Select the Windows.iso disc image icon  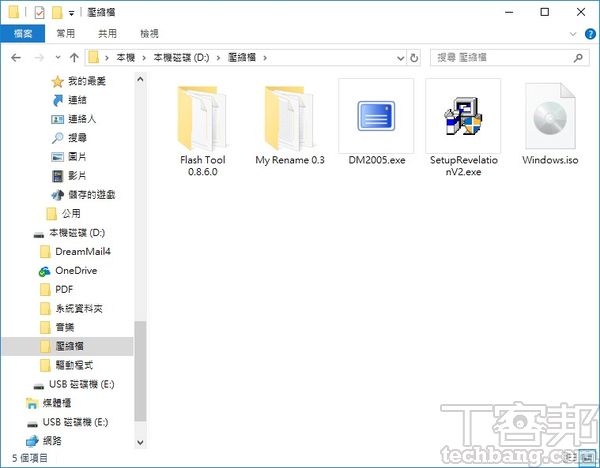(550, 116)
